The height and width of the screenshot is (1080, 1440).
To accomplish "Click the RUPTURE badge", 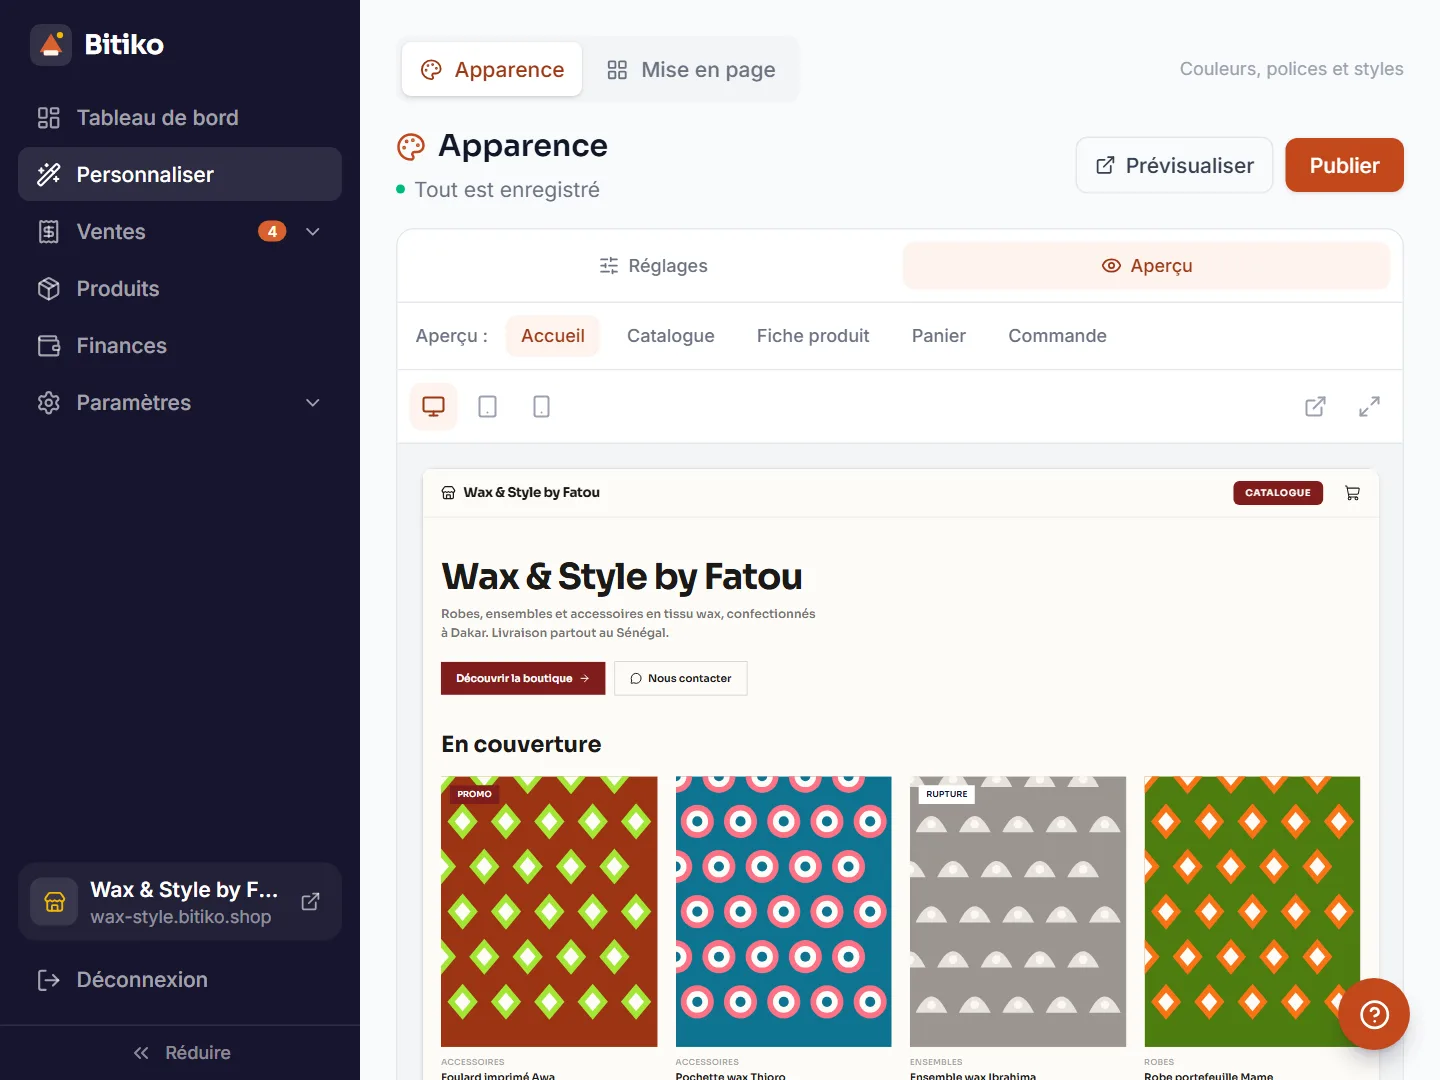I will [947, 794].
